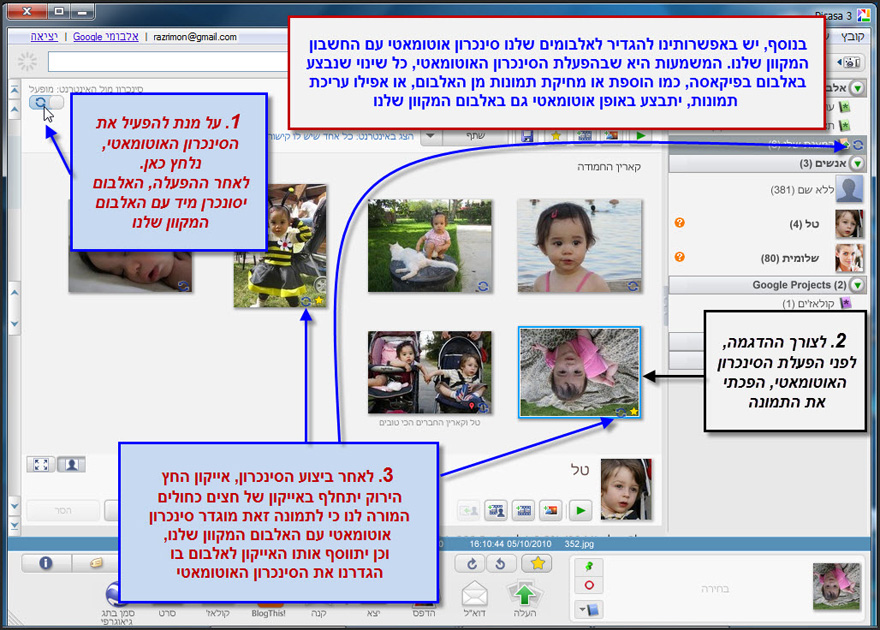
Task: Select the thumbnail of the two babies in strollers
Action: coord(430,372)
